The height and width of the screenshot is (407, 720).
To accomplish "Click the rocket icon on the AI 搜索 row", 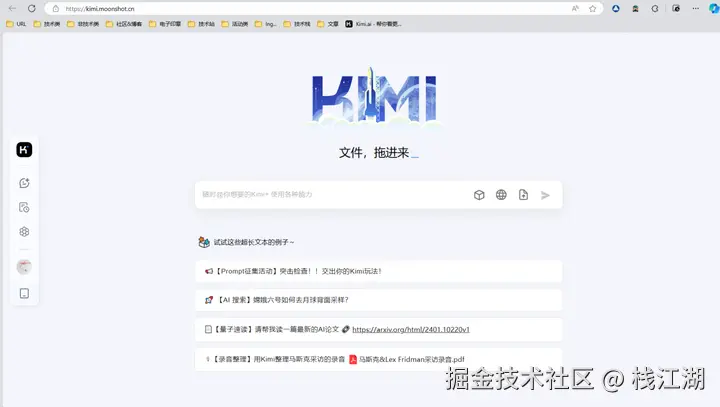I will (209, 300).
